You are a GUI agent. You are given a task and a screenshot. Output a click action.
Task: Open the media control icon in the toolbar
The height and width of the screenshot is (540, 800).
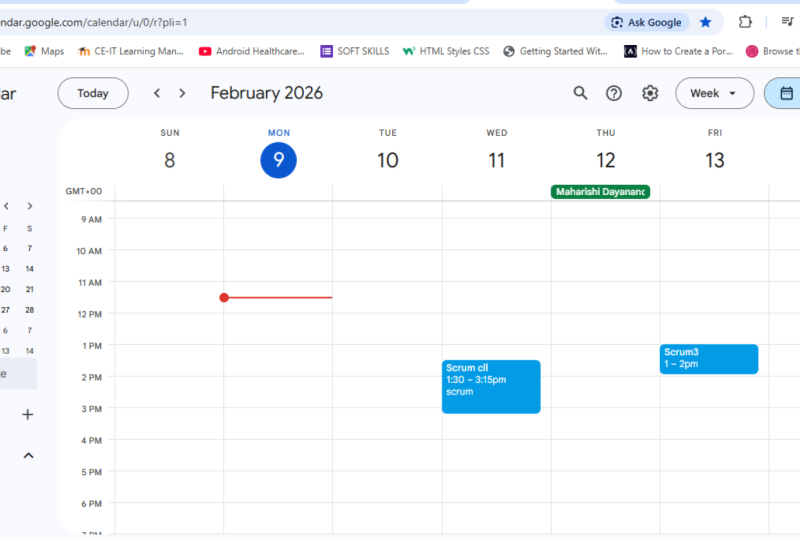787,21
